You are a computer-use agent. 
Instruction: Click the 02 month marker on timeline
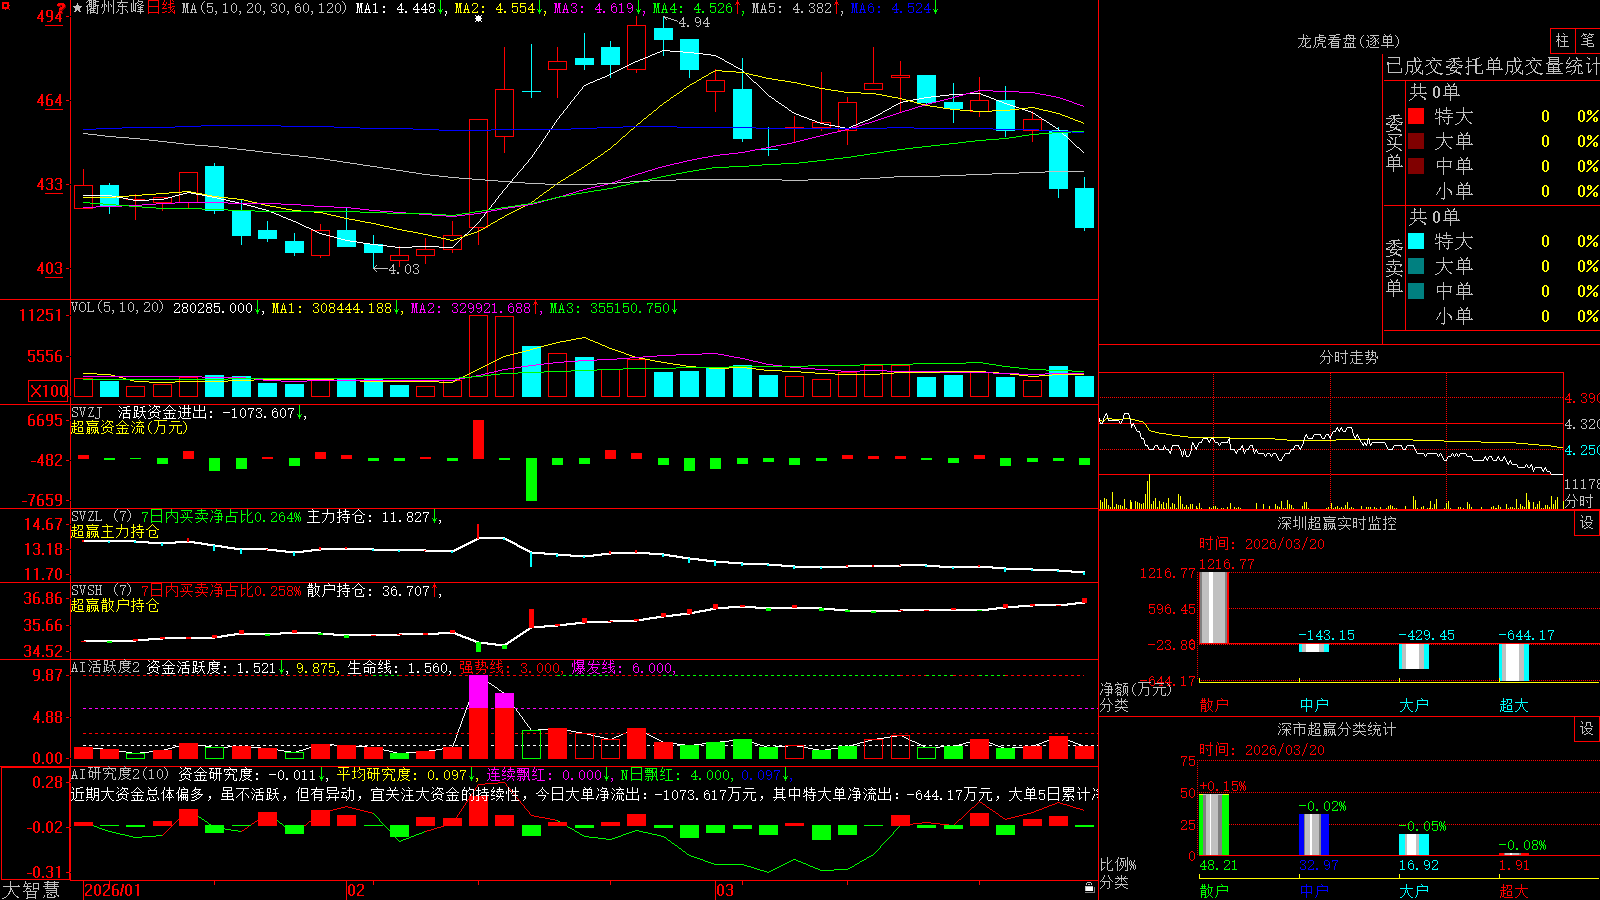click(x=356, y=890)
